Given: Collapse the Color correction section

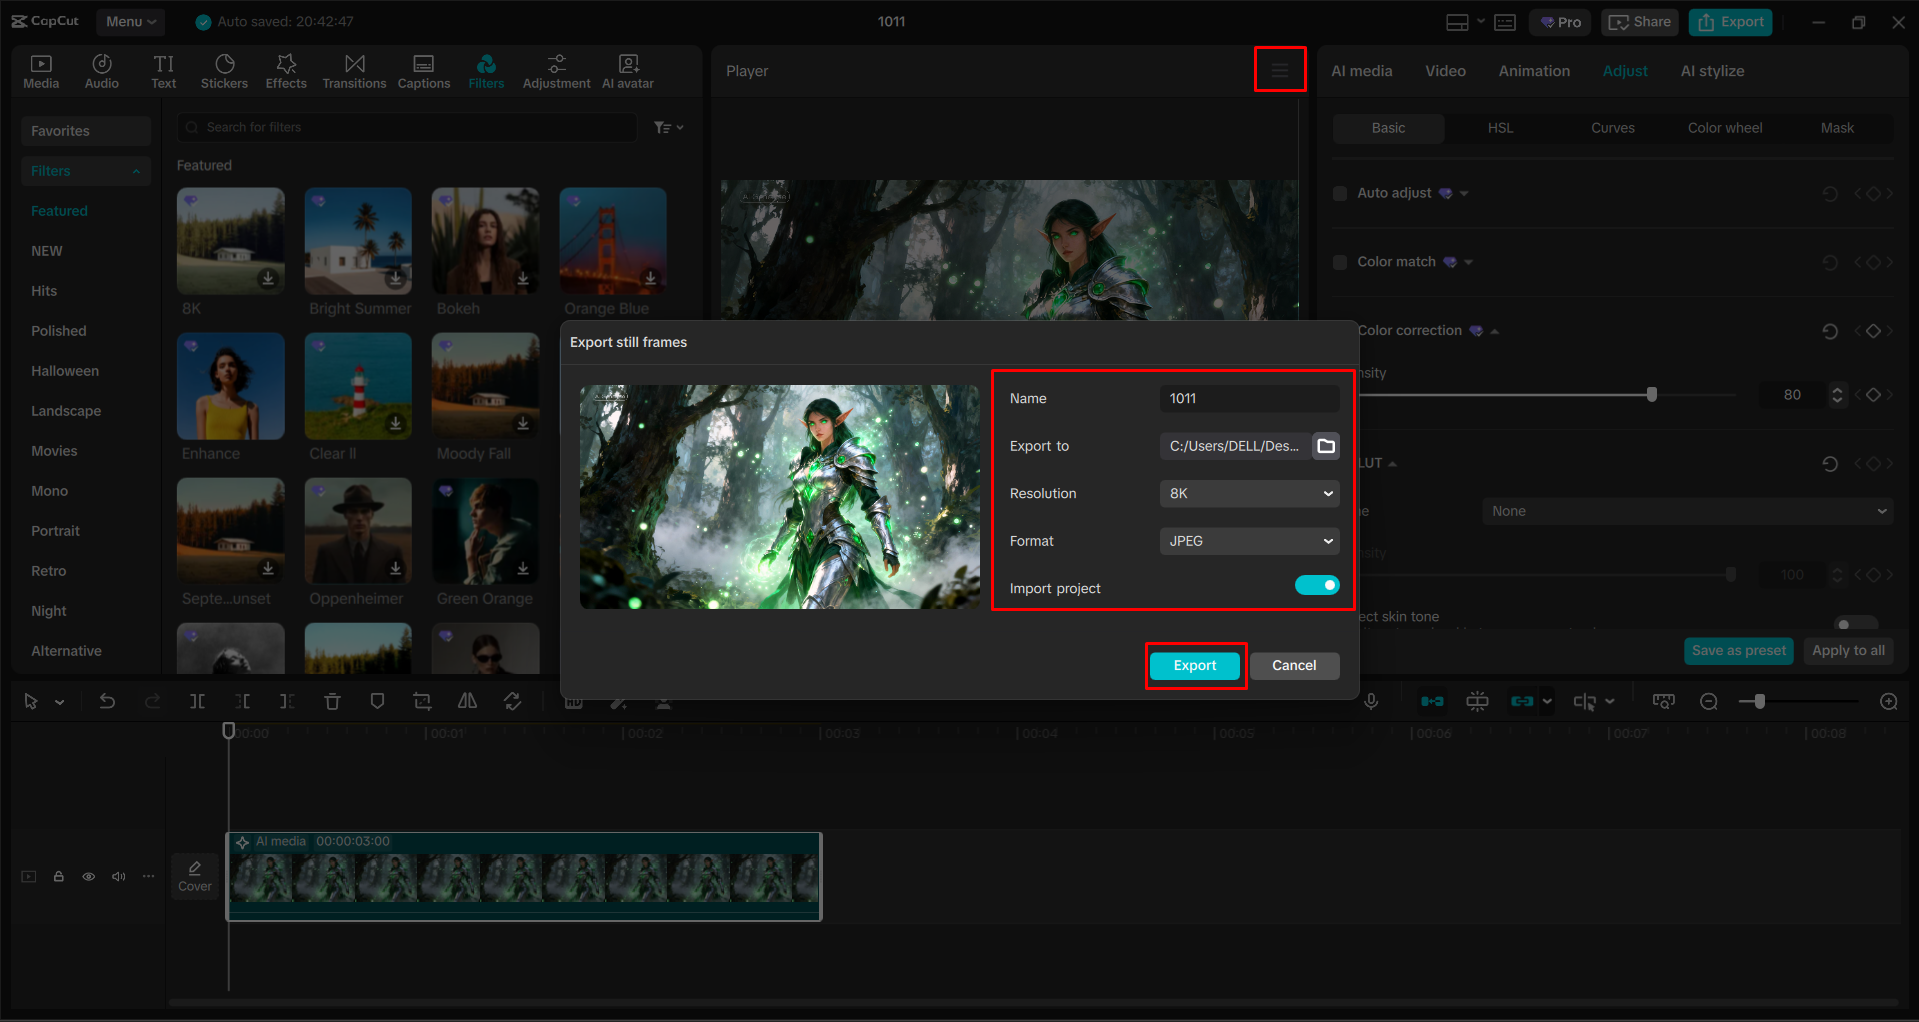Looking at the screenshot, I should (1494, 330).
